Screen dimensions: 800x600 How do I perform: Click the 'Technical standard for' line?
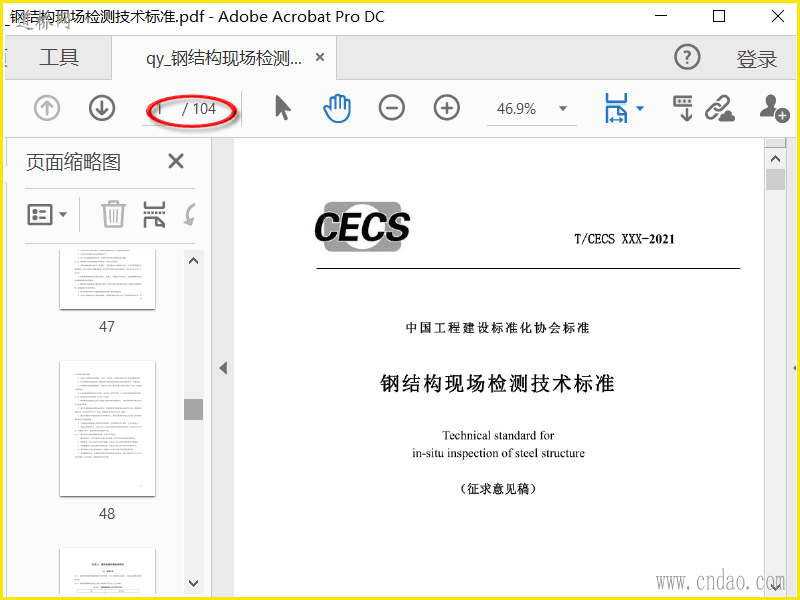point(498,435)
